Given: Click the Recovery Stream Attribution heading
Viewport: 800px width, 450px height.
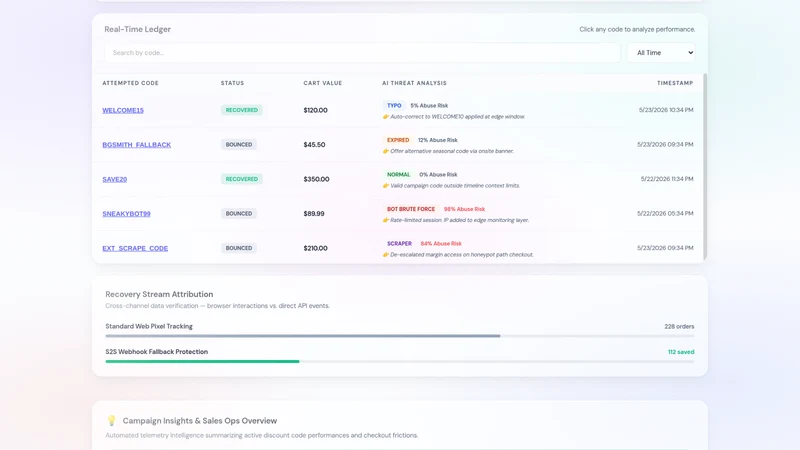Looking at the screenshot, I should (159, 294).
